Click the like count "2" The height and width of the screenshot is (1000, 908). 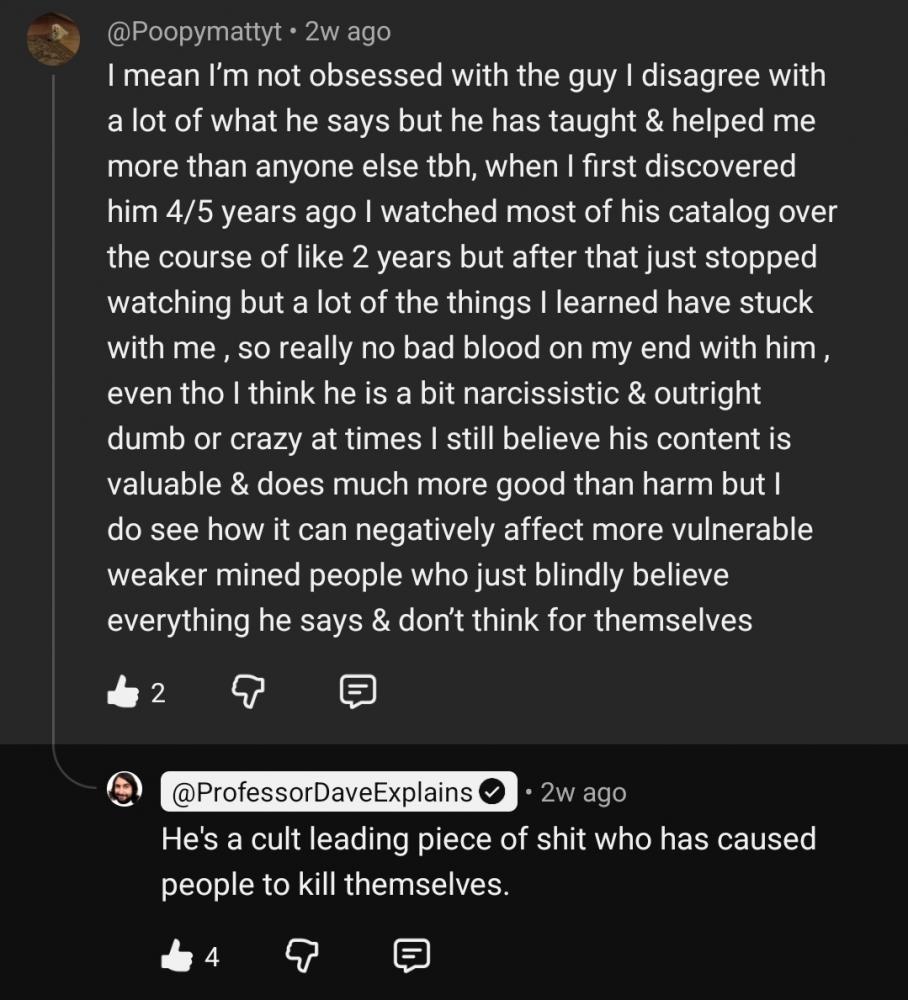pyautogui.click(x=158, y=692)
